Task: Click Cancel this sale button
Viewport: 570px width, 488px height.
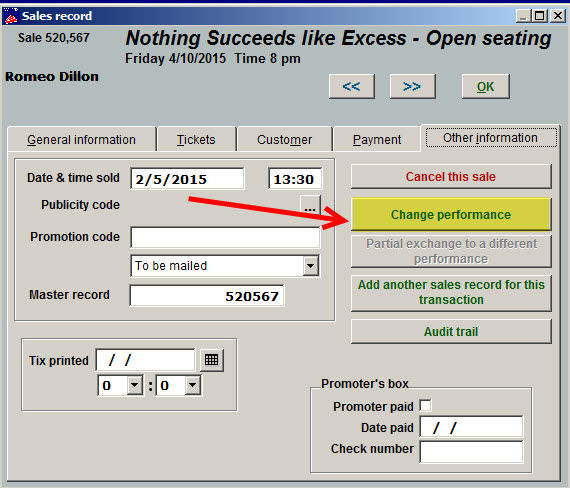Action: [x=451, y=177]
